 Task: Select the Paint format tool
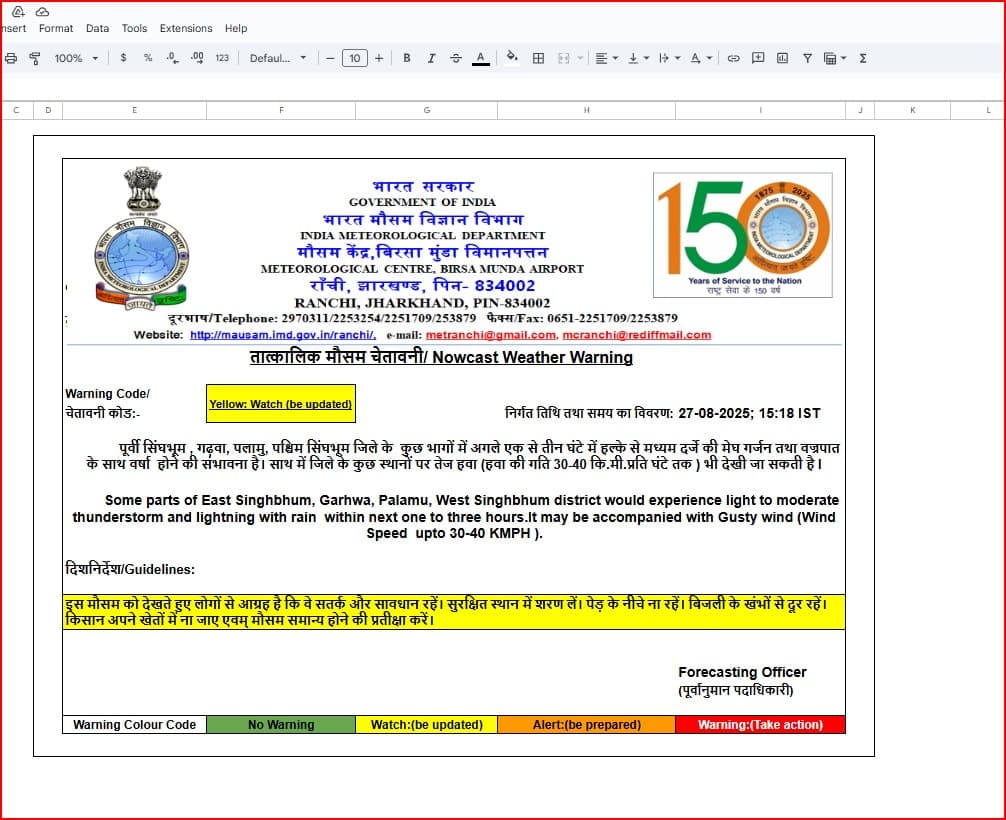click(35, 58)
